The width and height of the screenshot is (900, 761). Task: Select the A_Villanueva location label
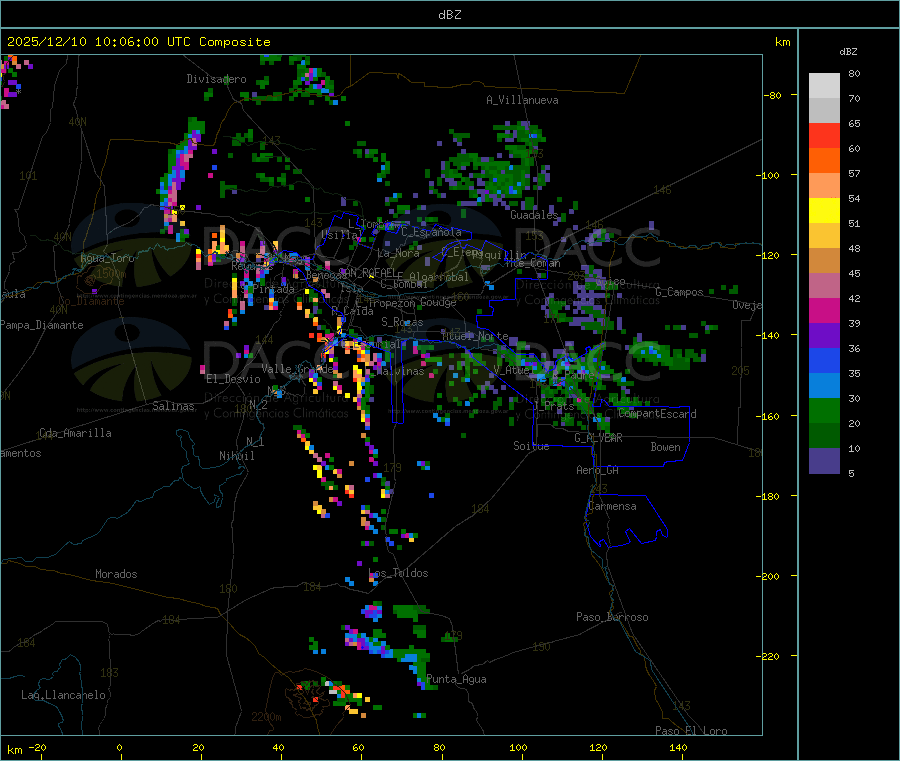[522, 100]
